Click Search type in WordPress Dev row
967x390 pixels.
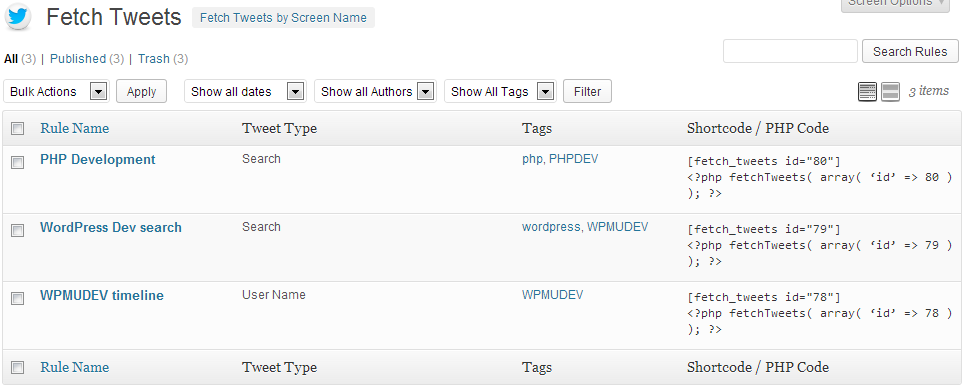[x=261, y=226]
